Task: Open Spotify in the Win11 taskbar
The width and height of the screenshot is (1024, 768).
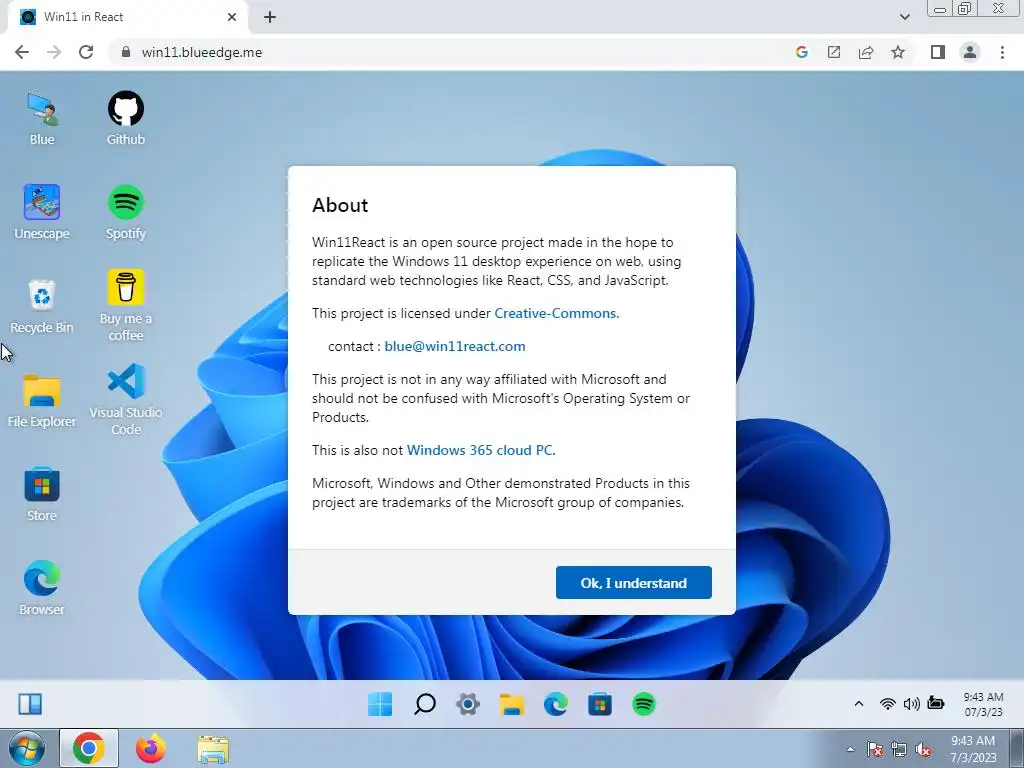Action: tap(644, 704)
